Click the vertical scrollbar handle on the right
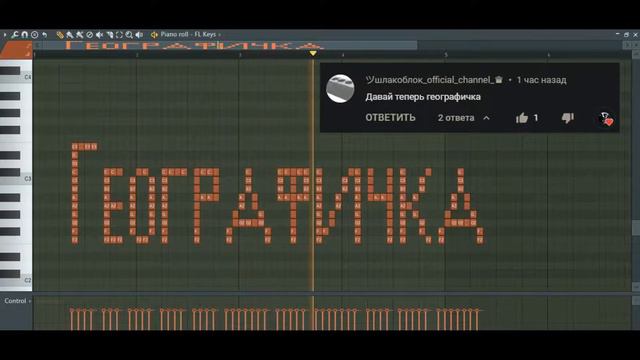 [636, 228]
